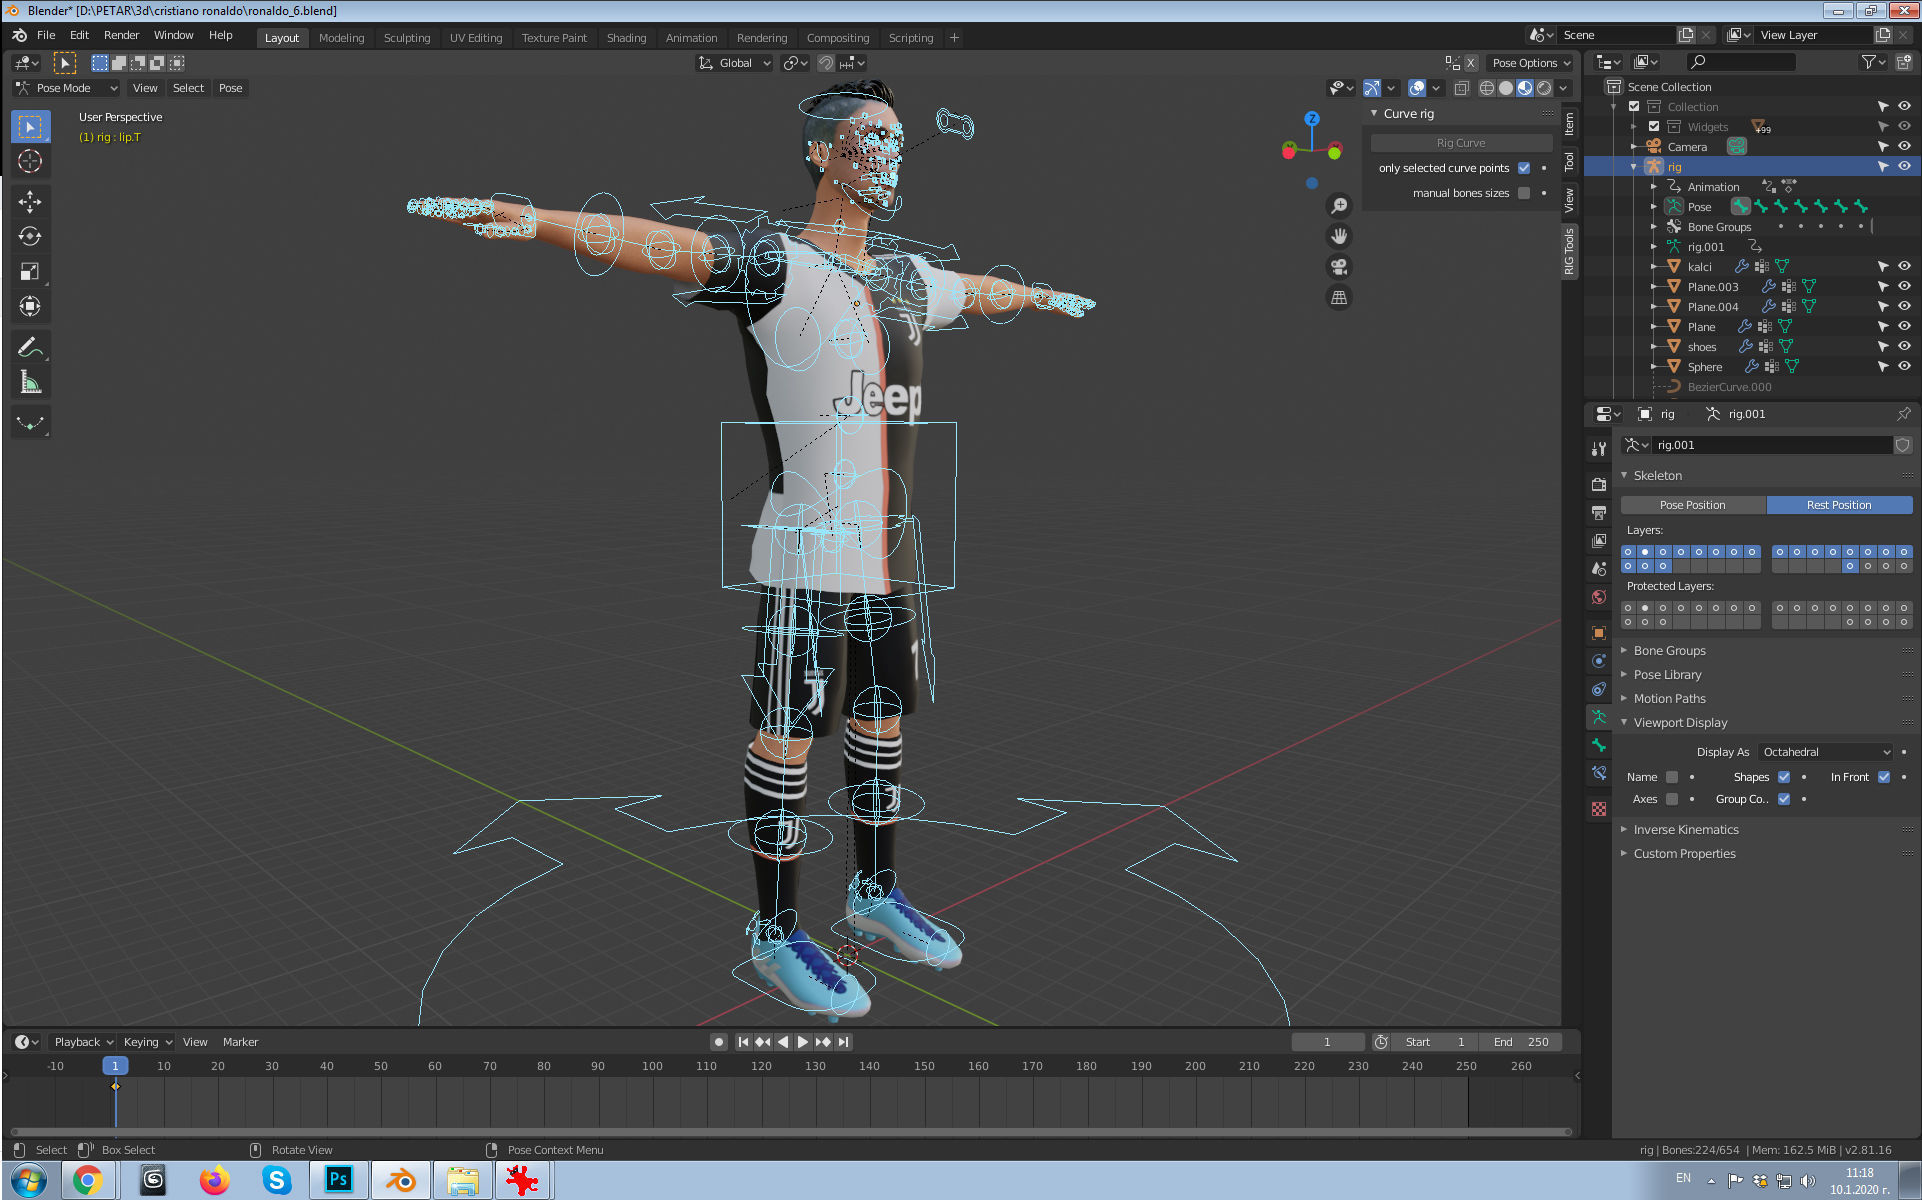Viewport: 1922px width, 1200px height.
Task: Hide the shoes object in outliner
Action: [x=1904, y=347]
